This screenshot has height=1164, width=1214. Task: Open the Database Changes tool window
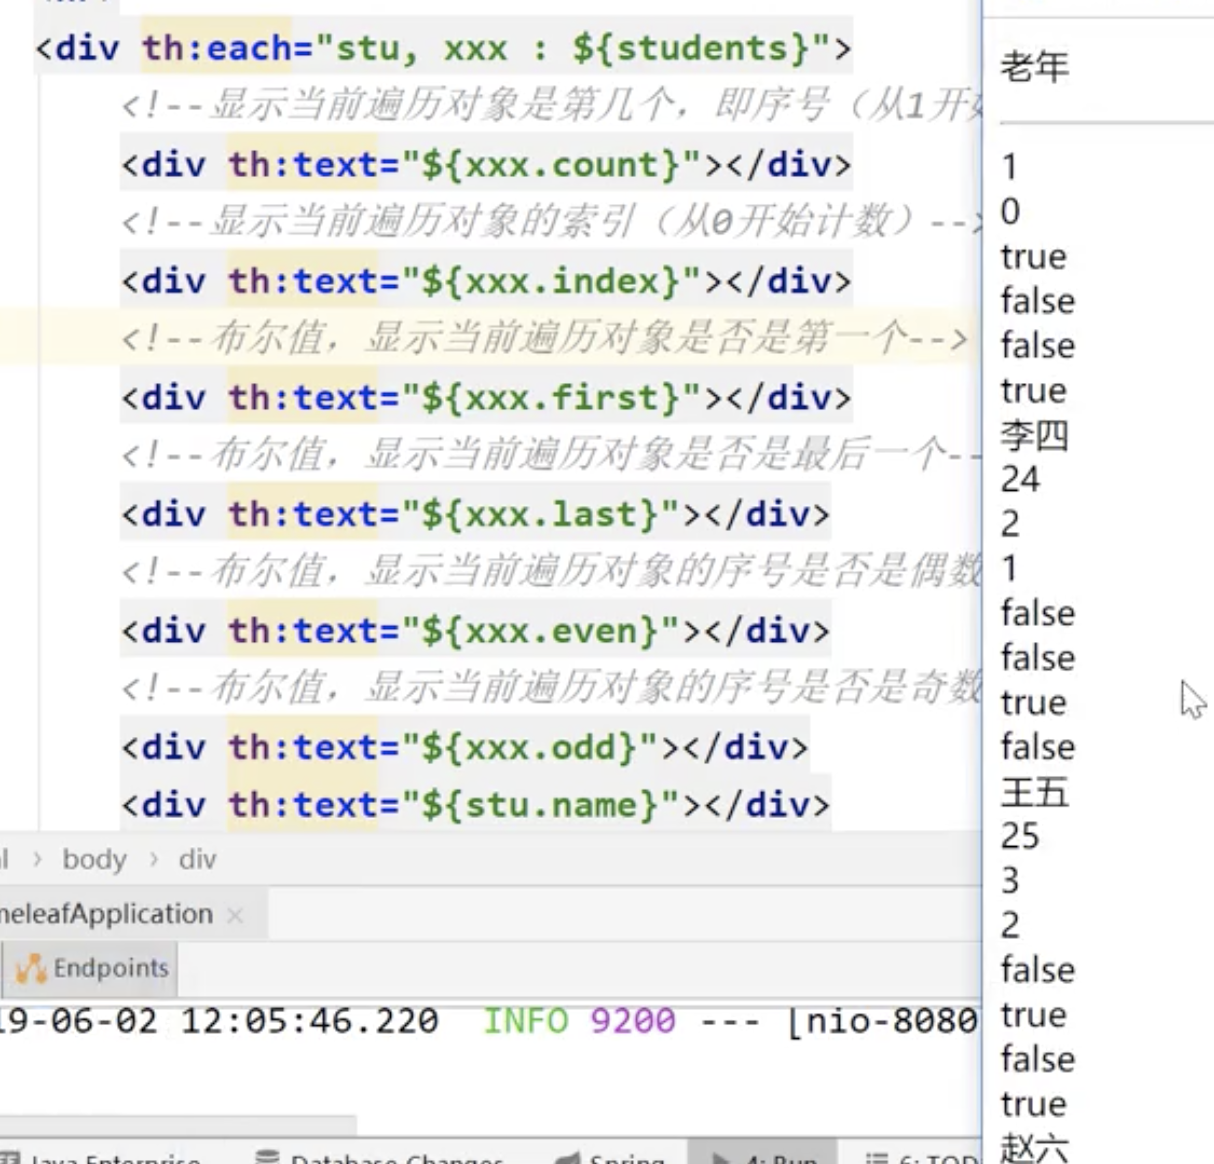point(380,1159)
